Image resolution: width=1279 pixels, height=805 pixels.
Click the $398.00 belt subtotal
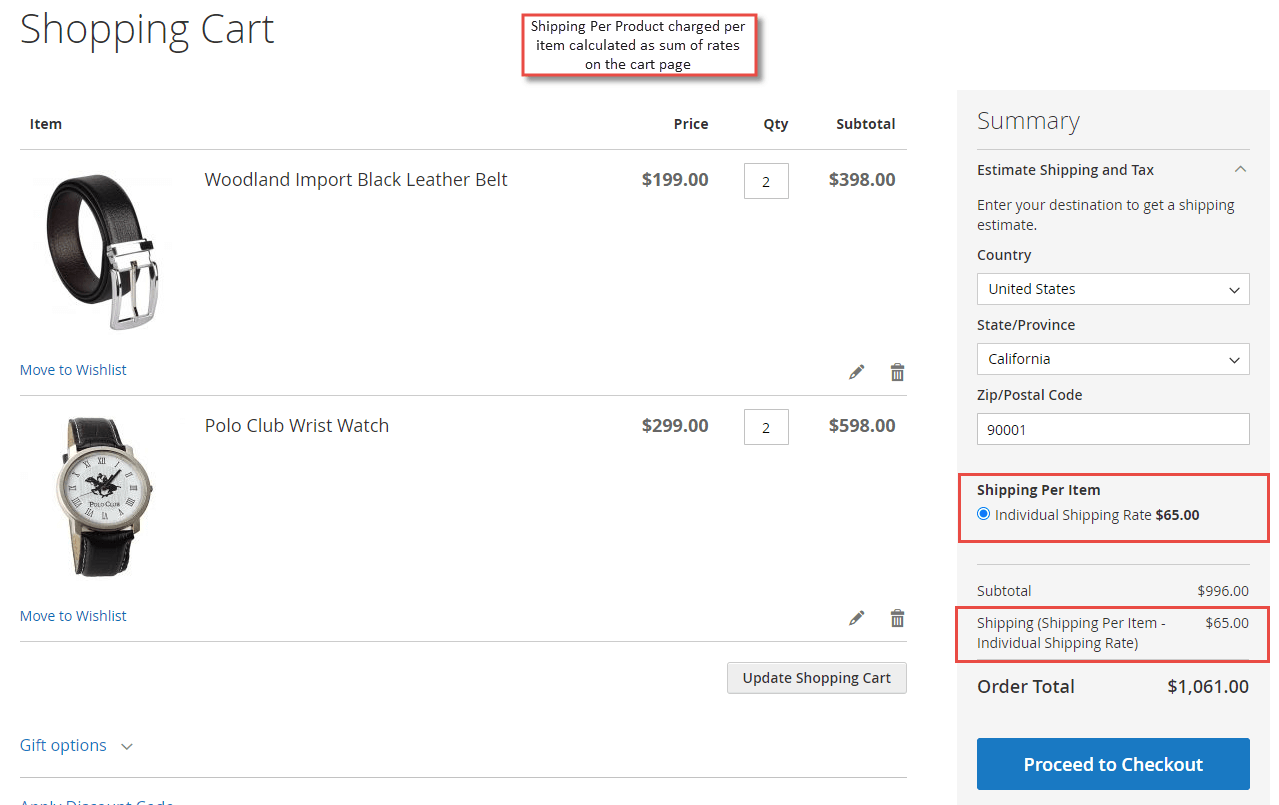[x=862, y=180]
